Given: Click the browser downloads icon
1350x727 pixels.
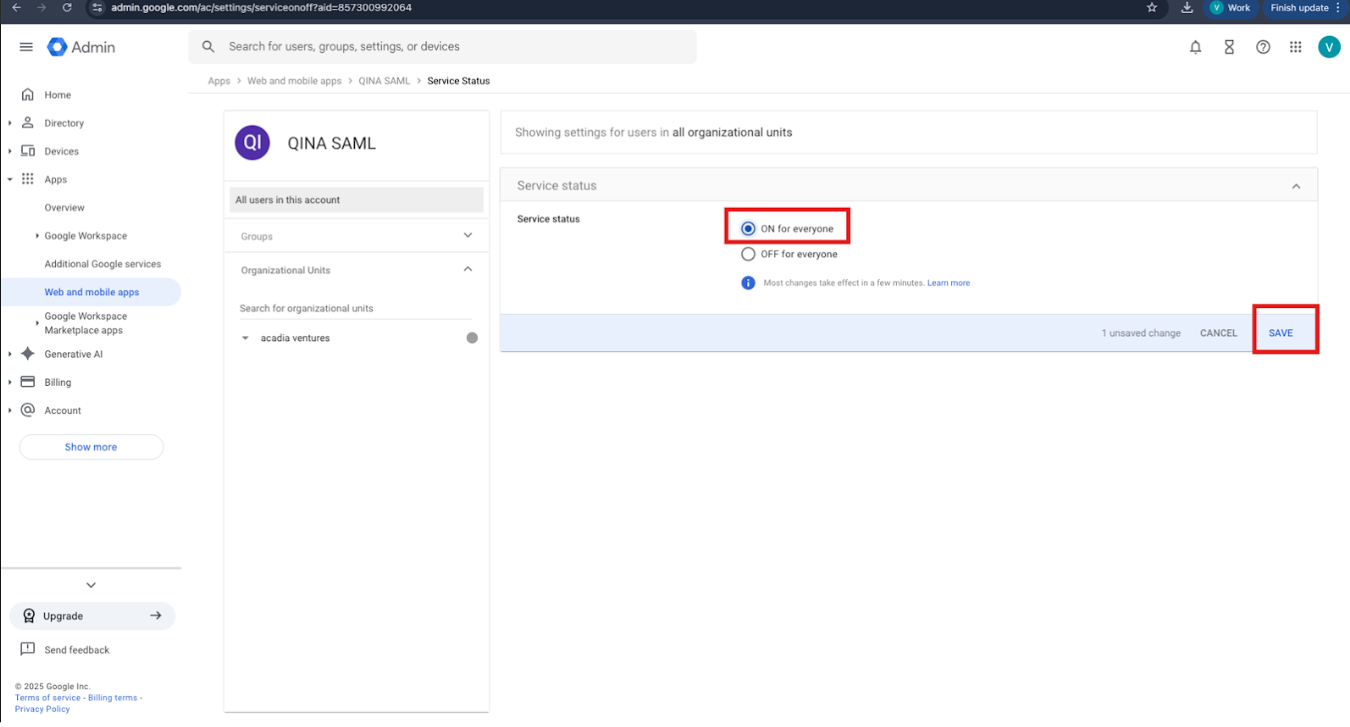Looking at the screenshot, I should pos(1187,8).
